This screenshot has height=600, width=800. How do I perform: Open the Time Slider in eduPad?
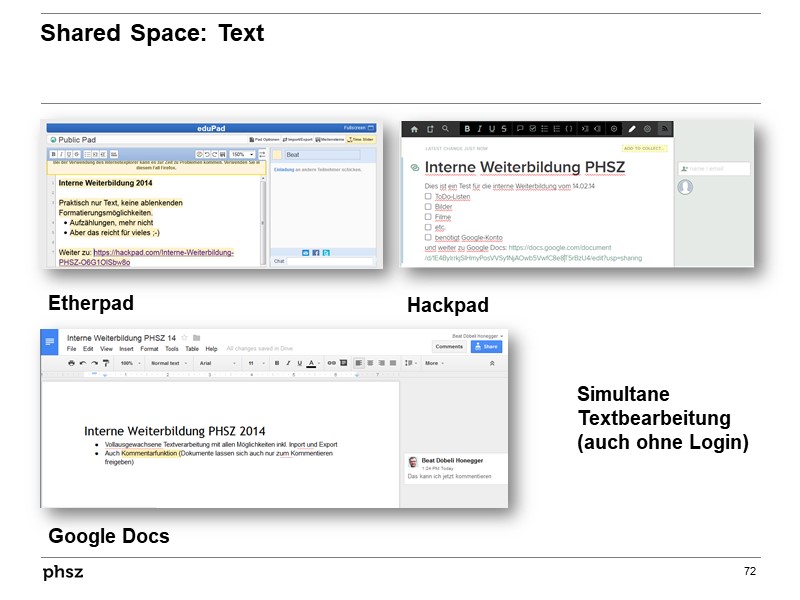click(x=362, y=140)
